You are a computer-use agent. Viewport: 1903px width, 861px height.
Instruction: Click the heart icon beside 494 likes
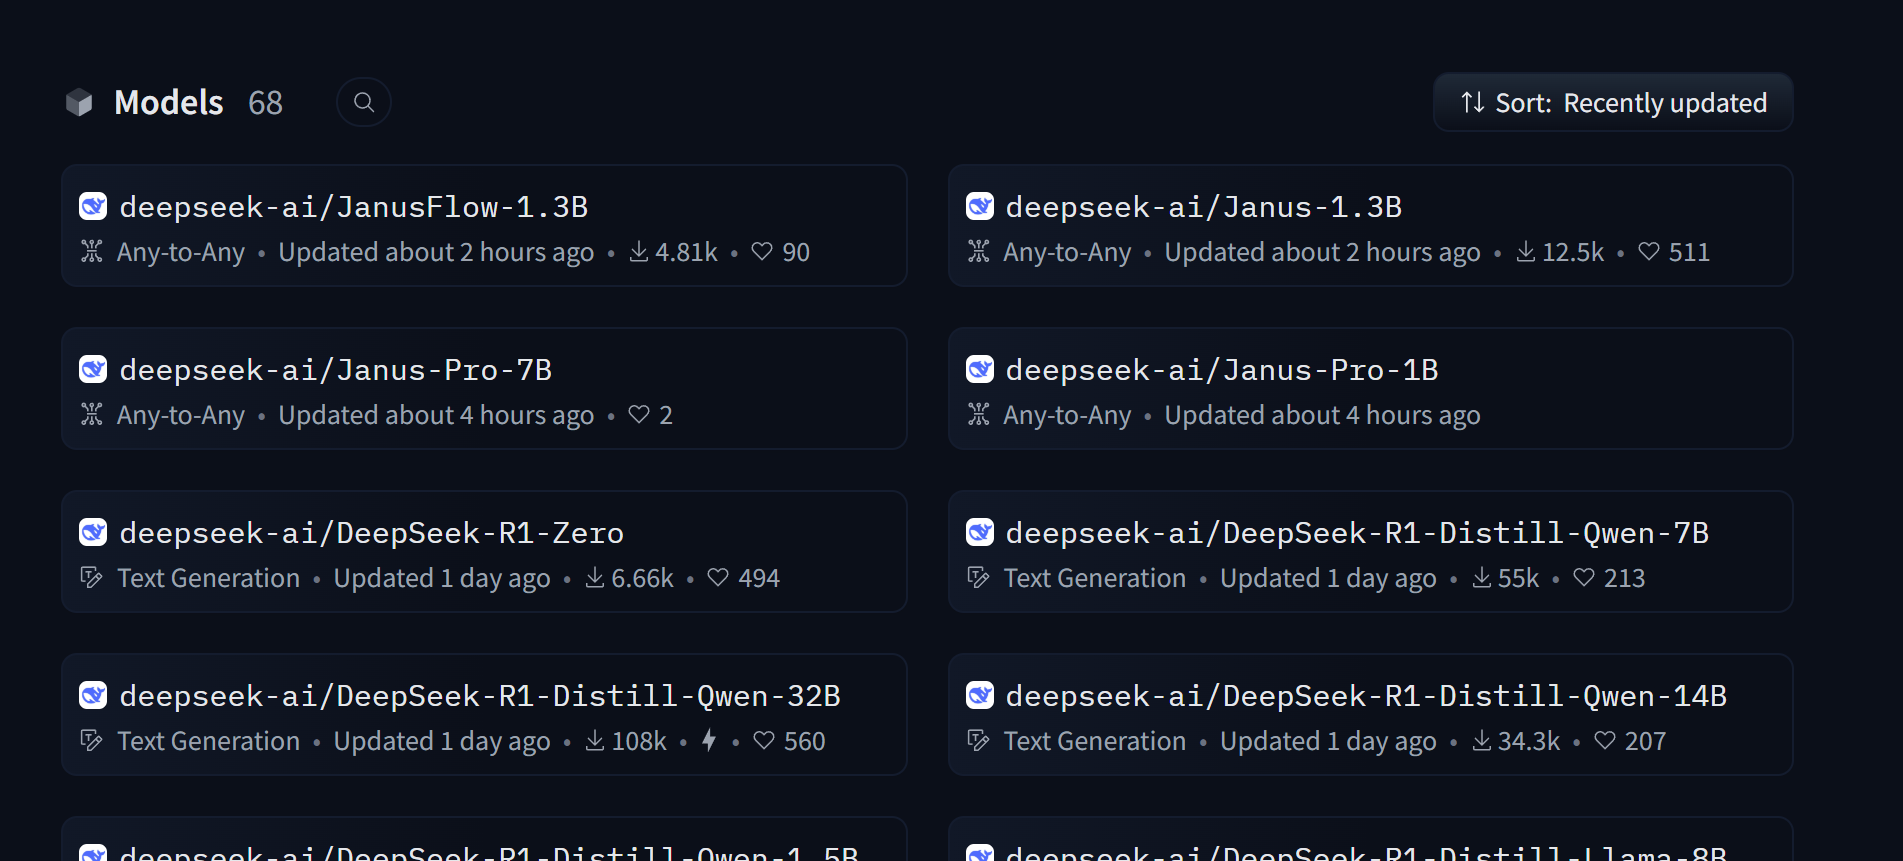point(718,577)
